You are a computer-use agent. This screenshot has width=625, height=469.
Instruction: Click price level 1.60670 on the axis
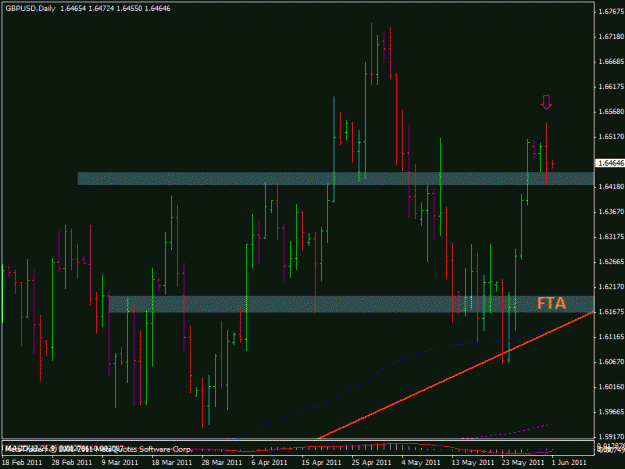pos(611,362)
